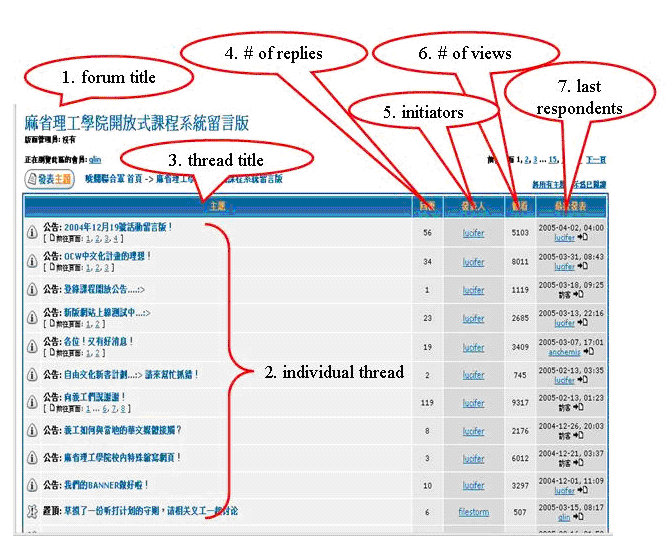Jump to the latest post dated 2005-03-31, 08:43
Image resolution: width=667 pixels, height=536 pixels.
pos(583,266)
